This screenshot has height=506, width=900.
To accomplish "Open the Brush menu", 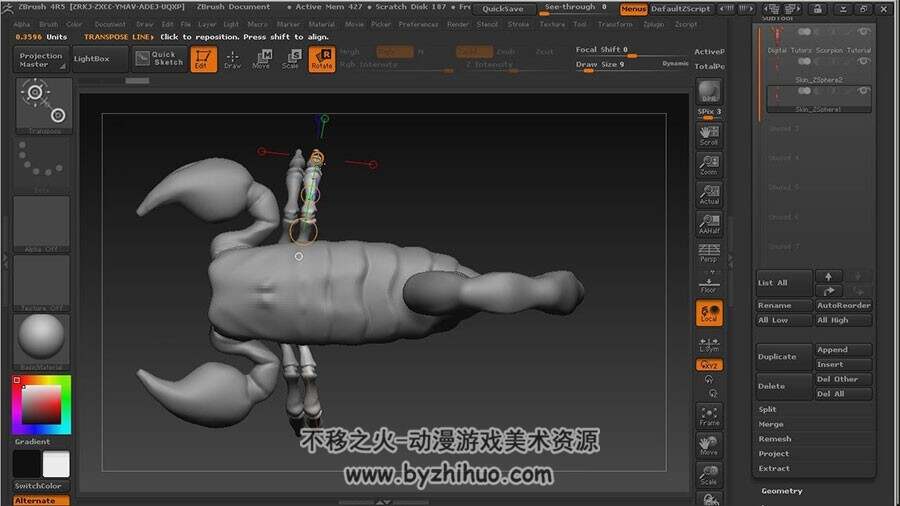I will point(48,24).
